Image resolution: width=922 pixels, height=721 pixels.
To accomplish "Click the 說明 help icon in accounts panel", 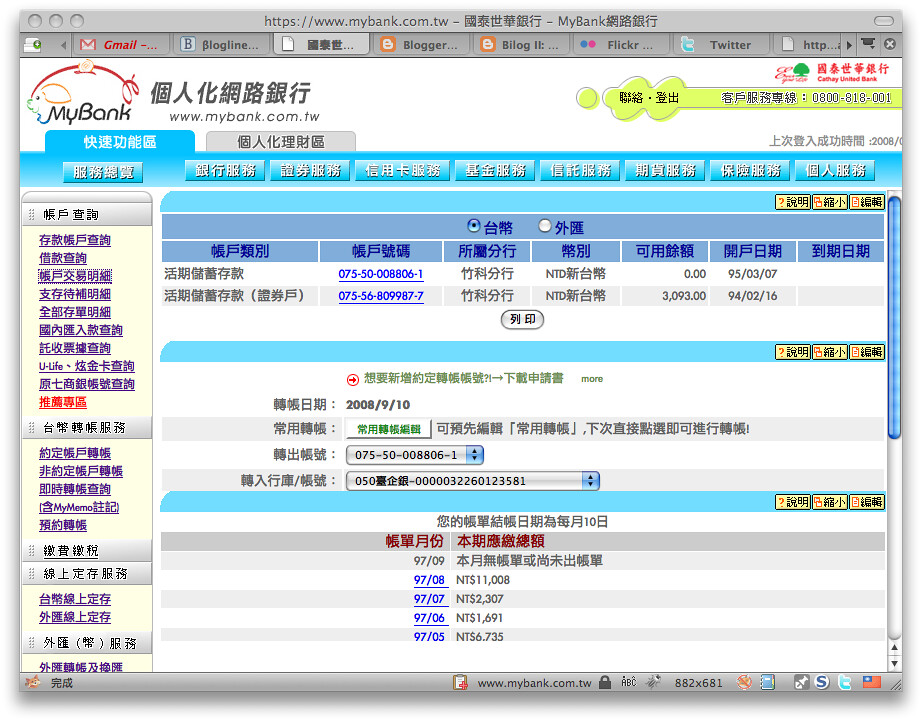I will (792, 202).
